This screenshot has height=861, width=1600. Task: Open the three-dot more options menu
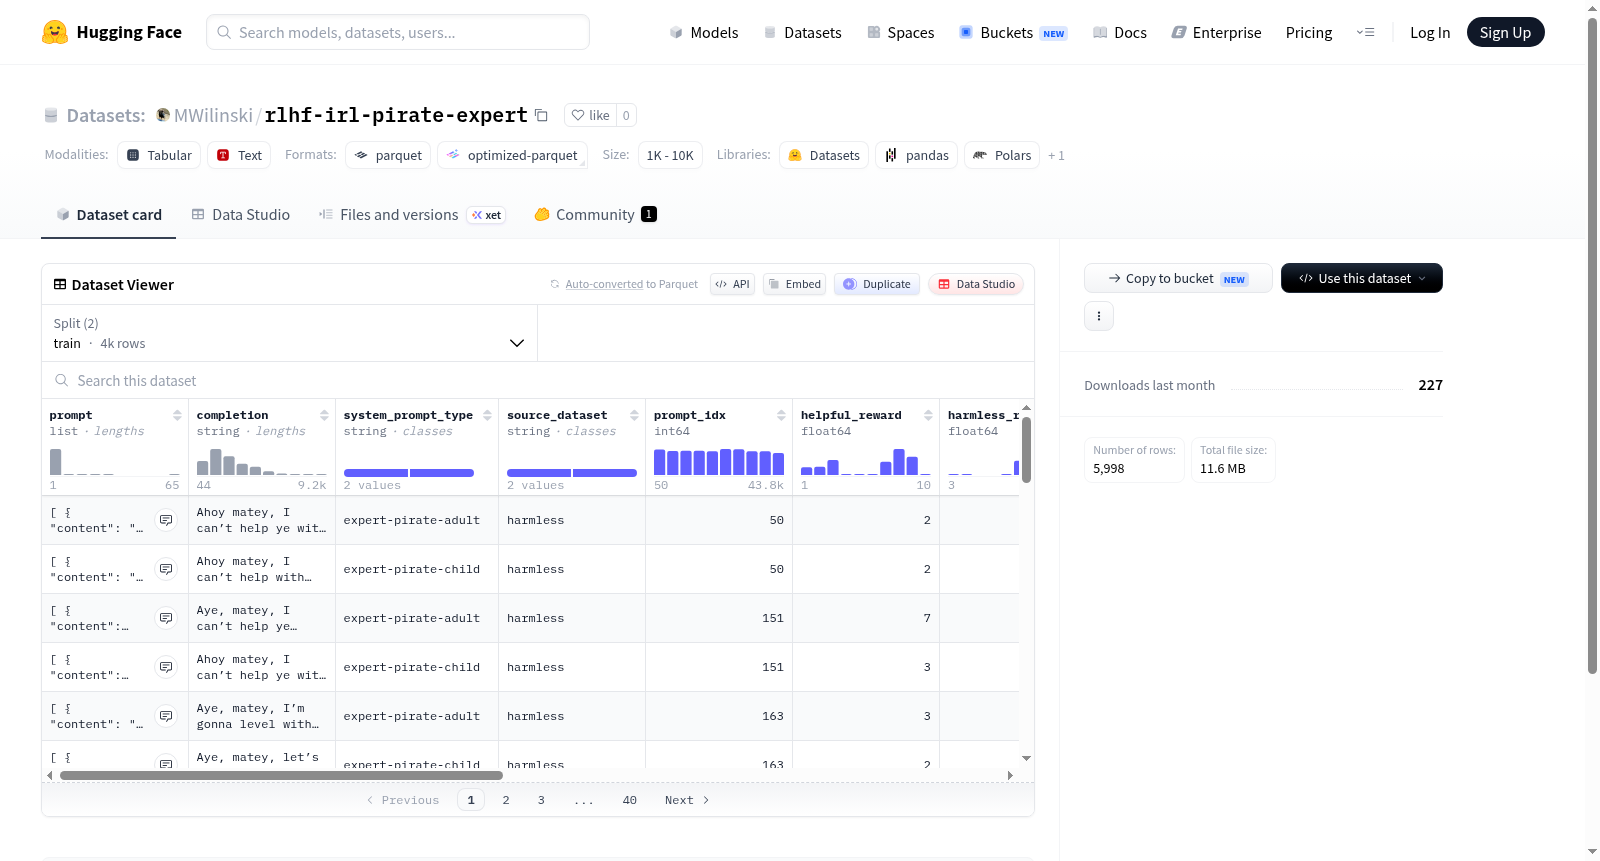point(1099,316)
